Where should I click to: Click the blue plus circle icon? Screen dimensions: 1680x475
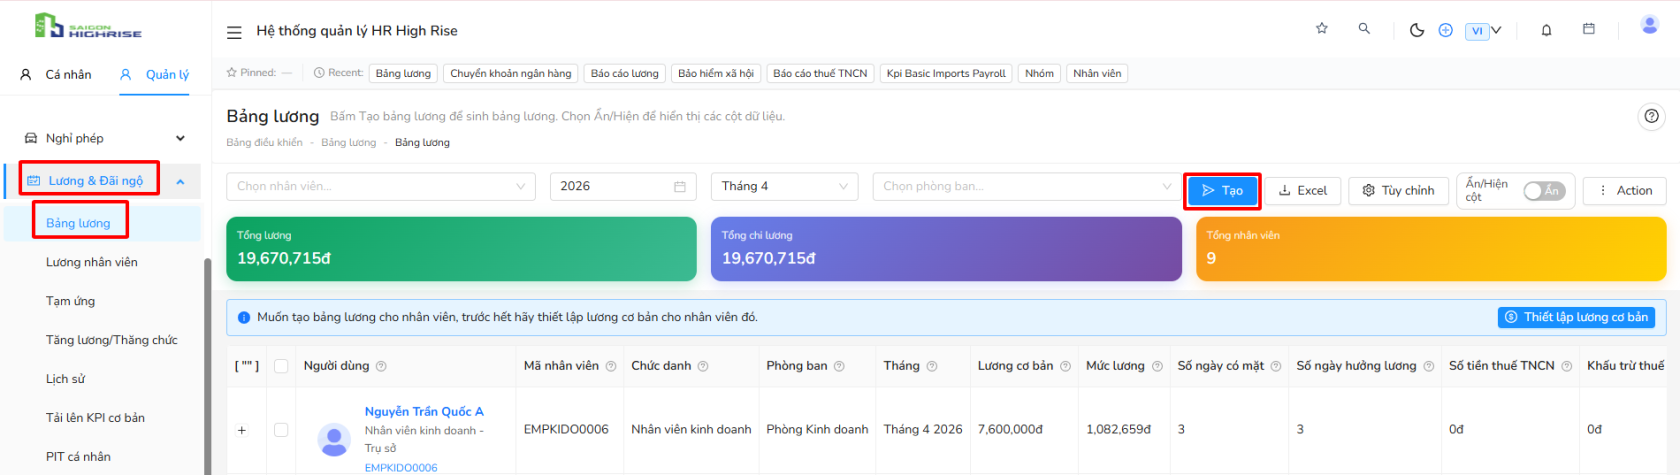[1445, 30]
